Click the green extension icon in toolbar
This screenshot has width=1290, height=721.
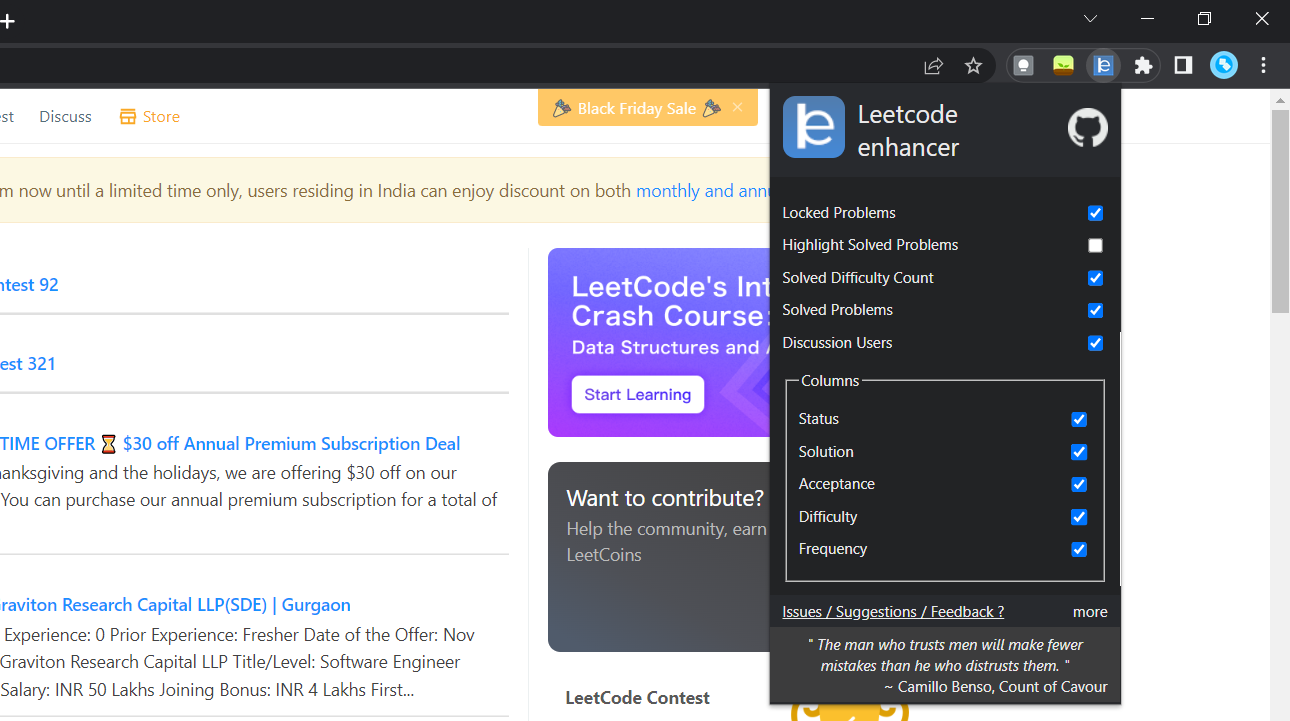pos(1063,66)
